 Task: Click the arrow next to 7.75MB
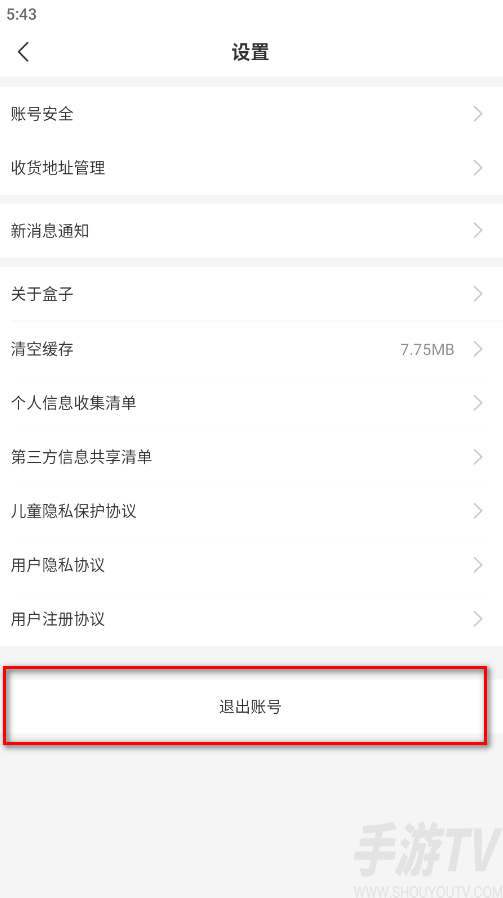pyautogui.click(x=478, y=349)
